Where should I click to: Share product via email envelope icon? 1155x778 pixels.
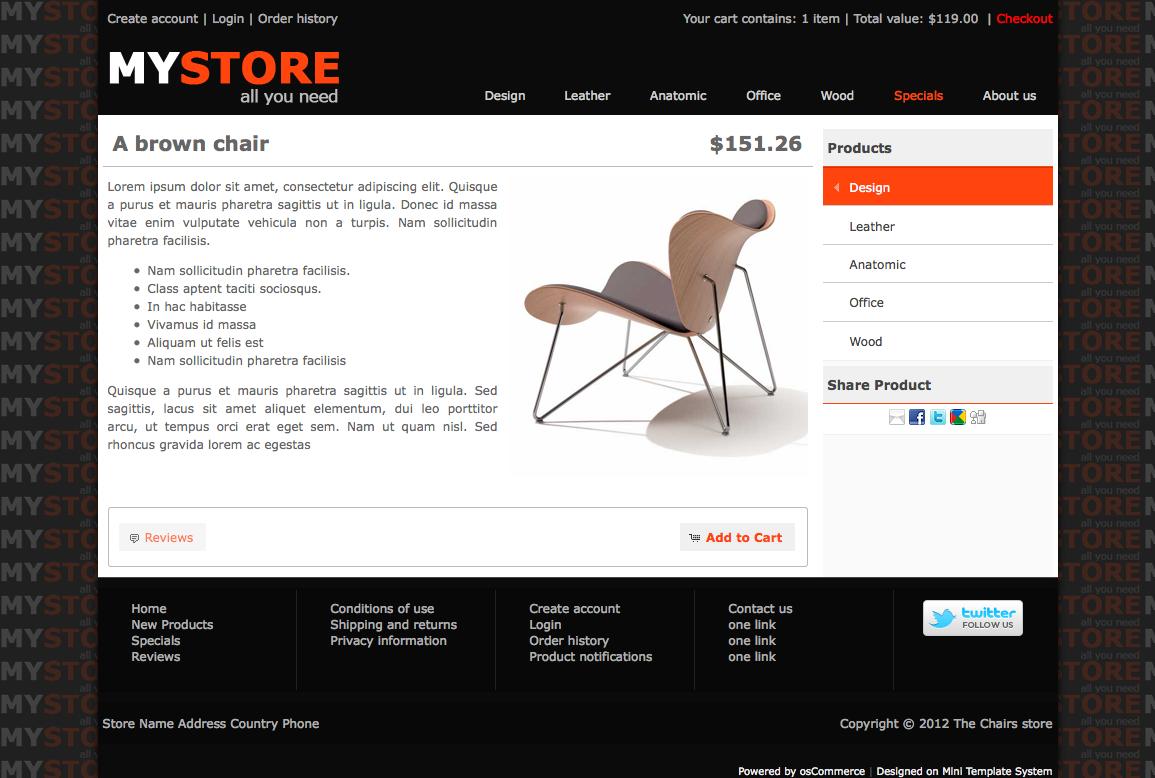896,418
